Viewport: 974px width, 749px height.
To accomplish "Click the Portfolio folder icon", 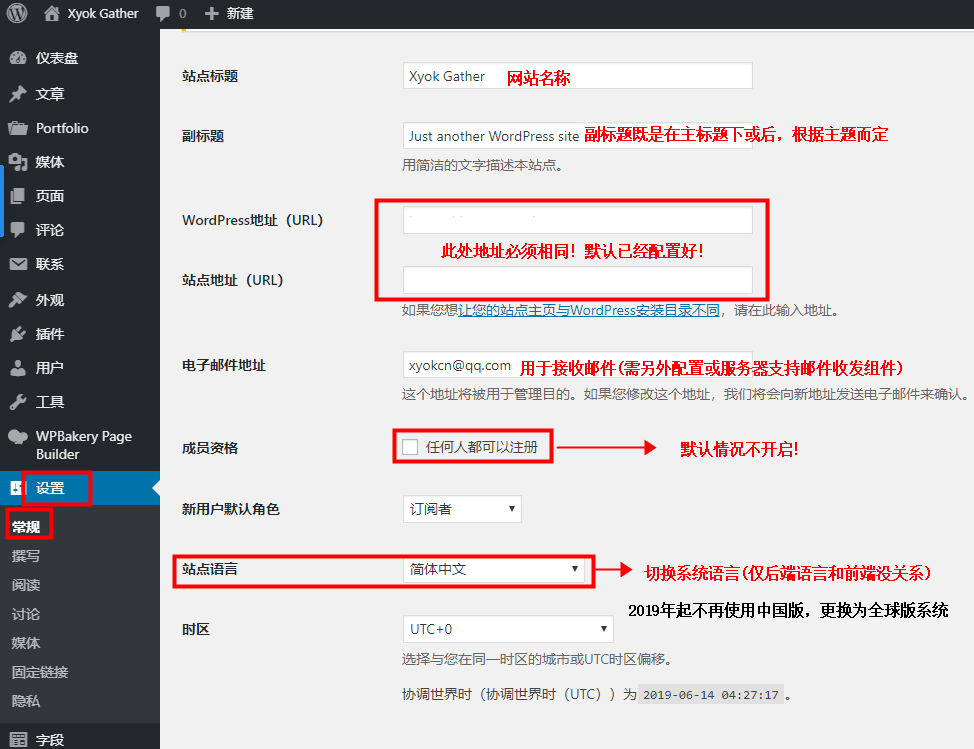I will 18,129.
